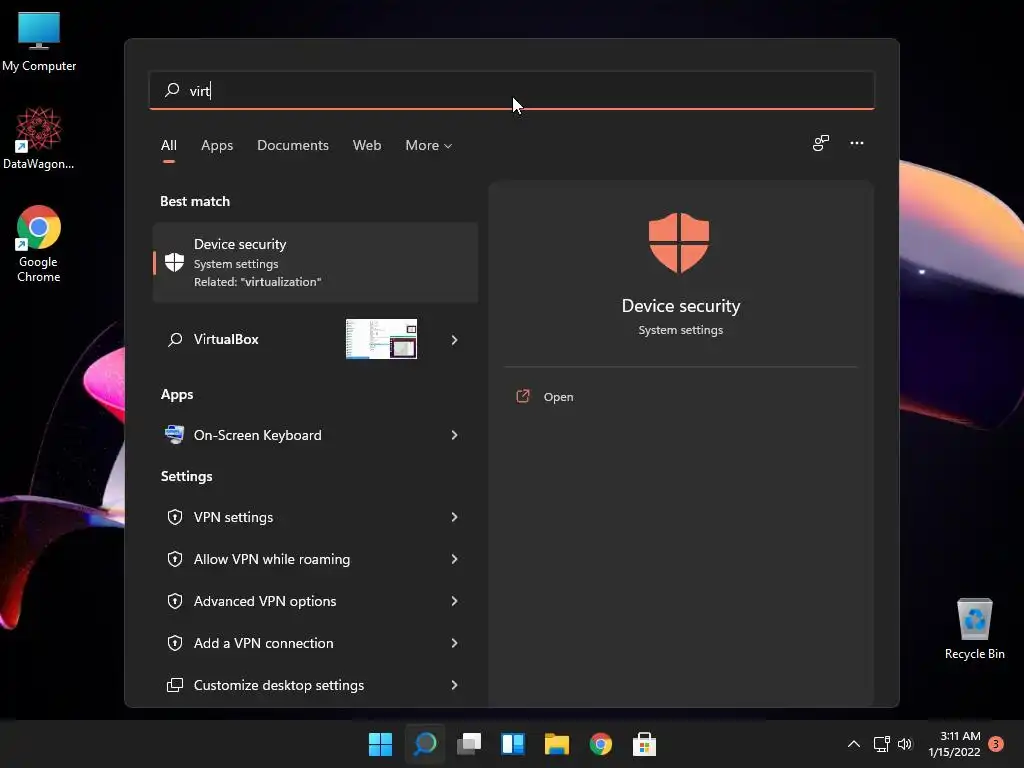Switch to the Documents search tab
Image resolution: width=1024 pixels, height=768 pixels.
293,146
